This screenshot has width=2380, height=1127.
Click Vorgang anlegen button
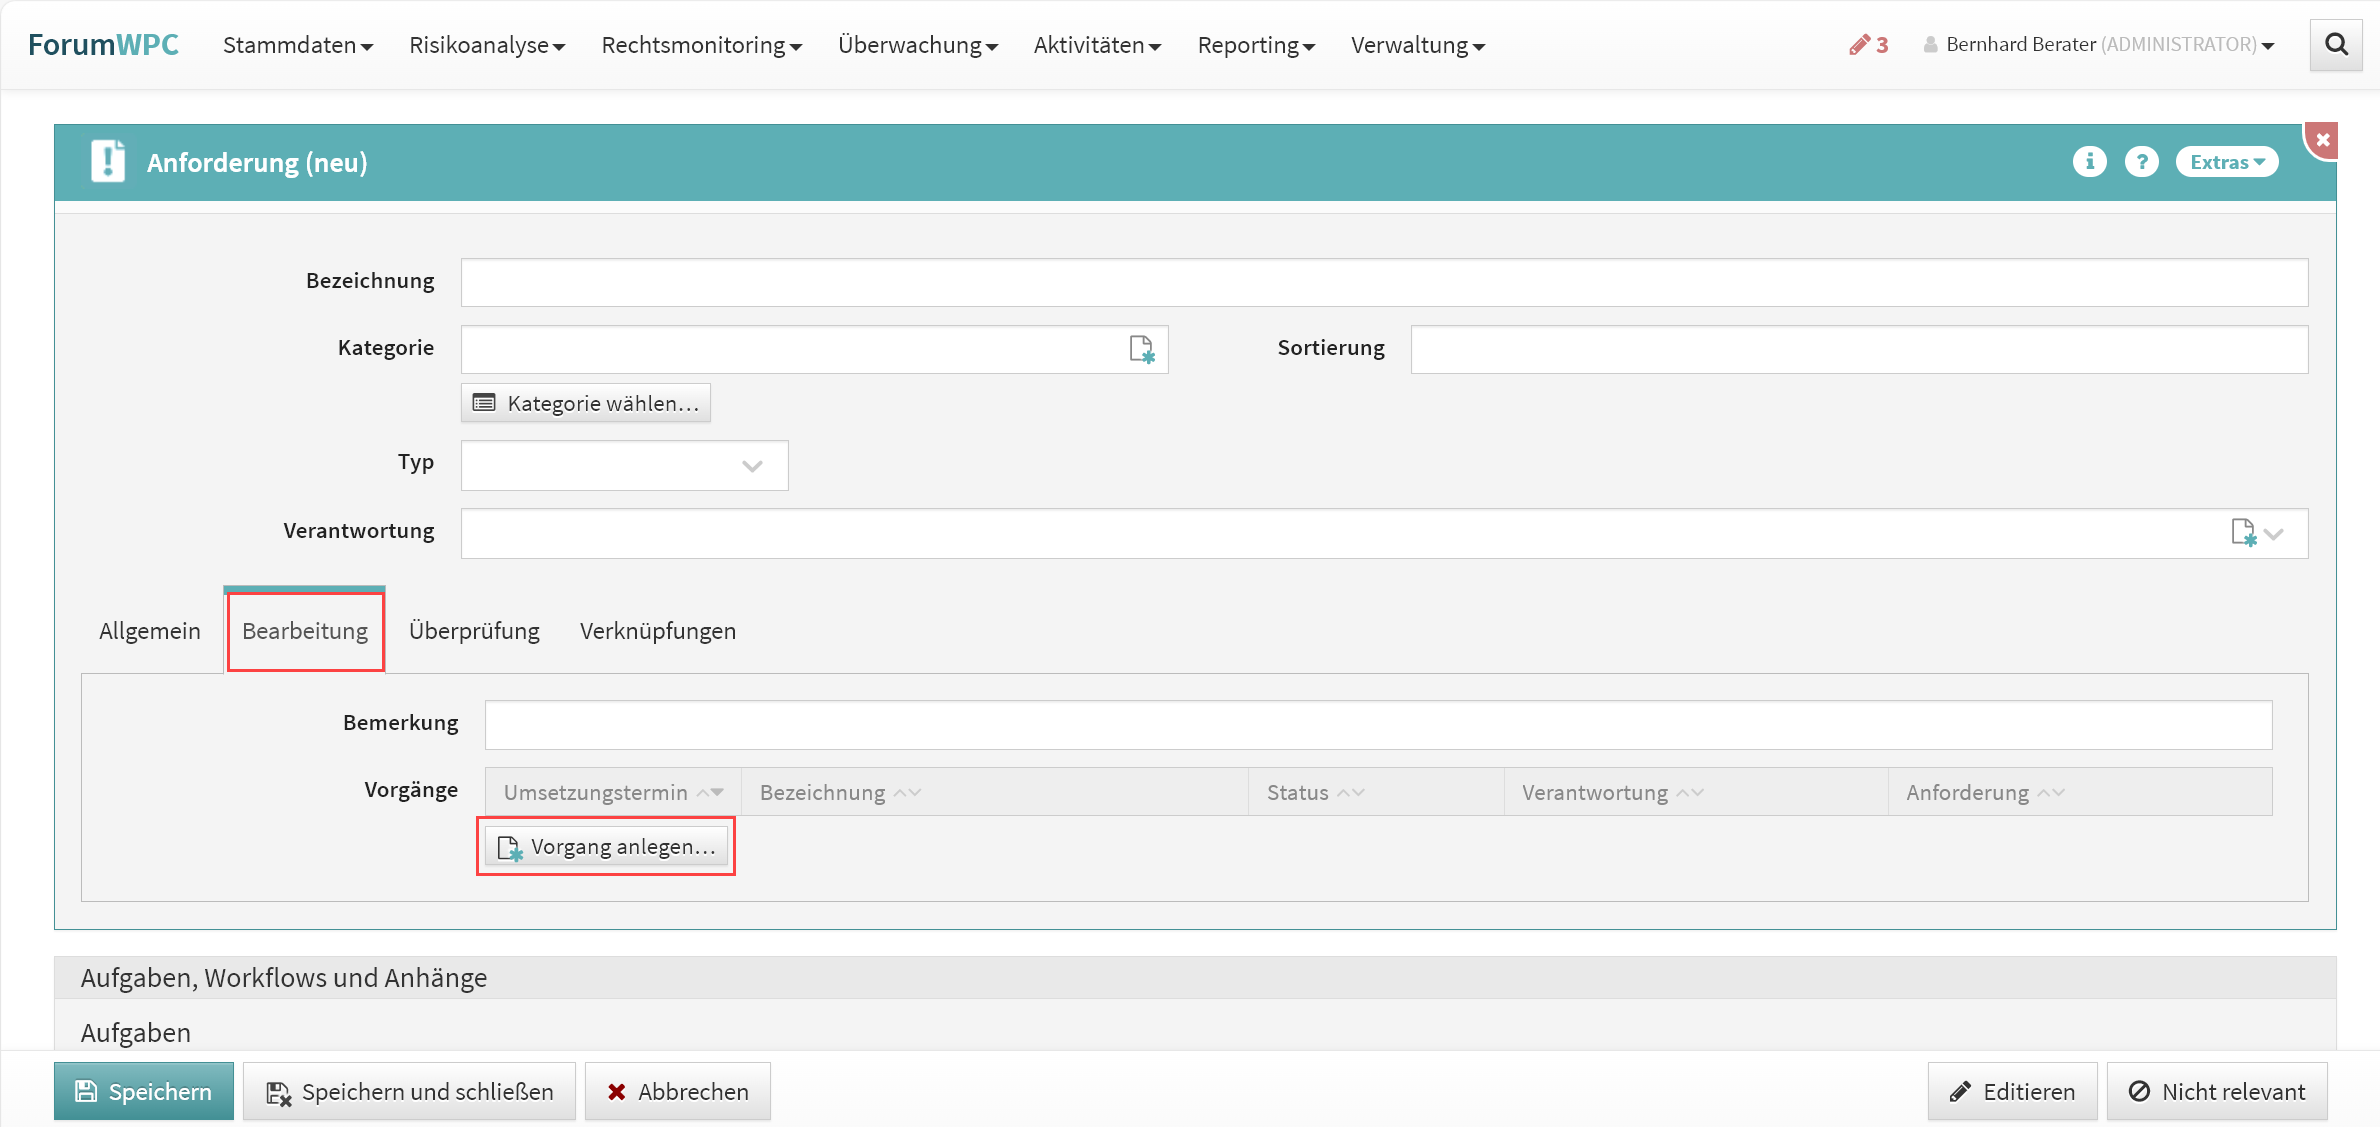(606, 847)
